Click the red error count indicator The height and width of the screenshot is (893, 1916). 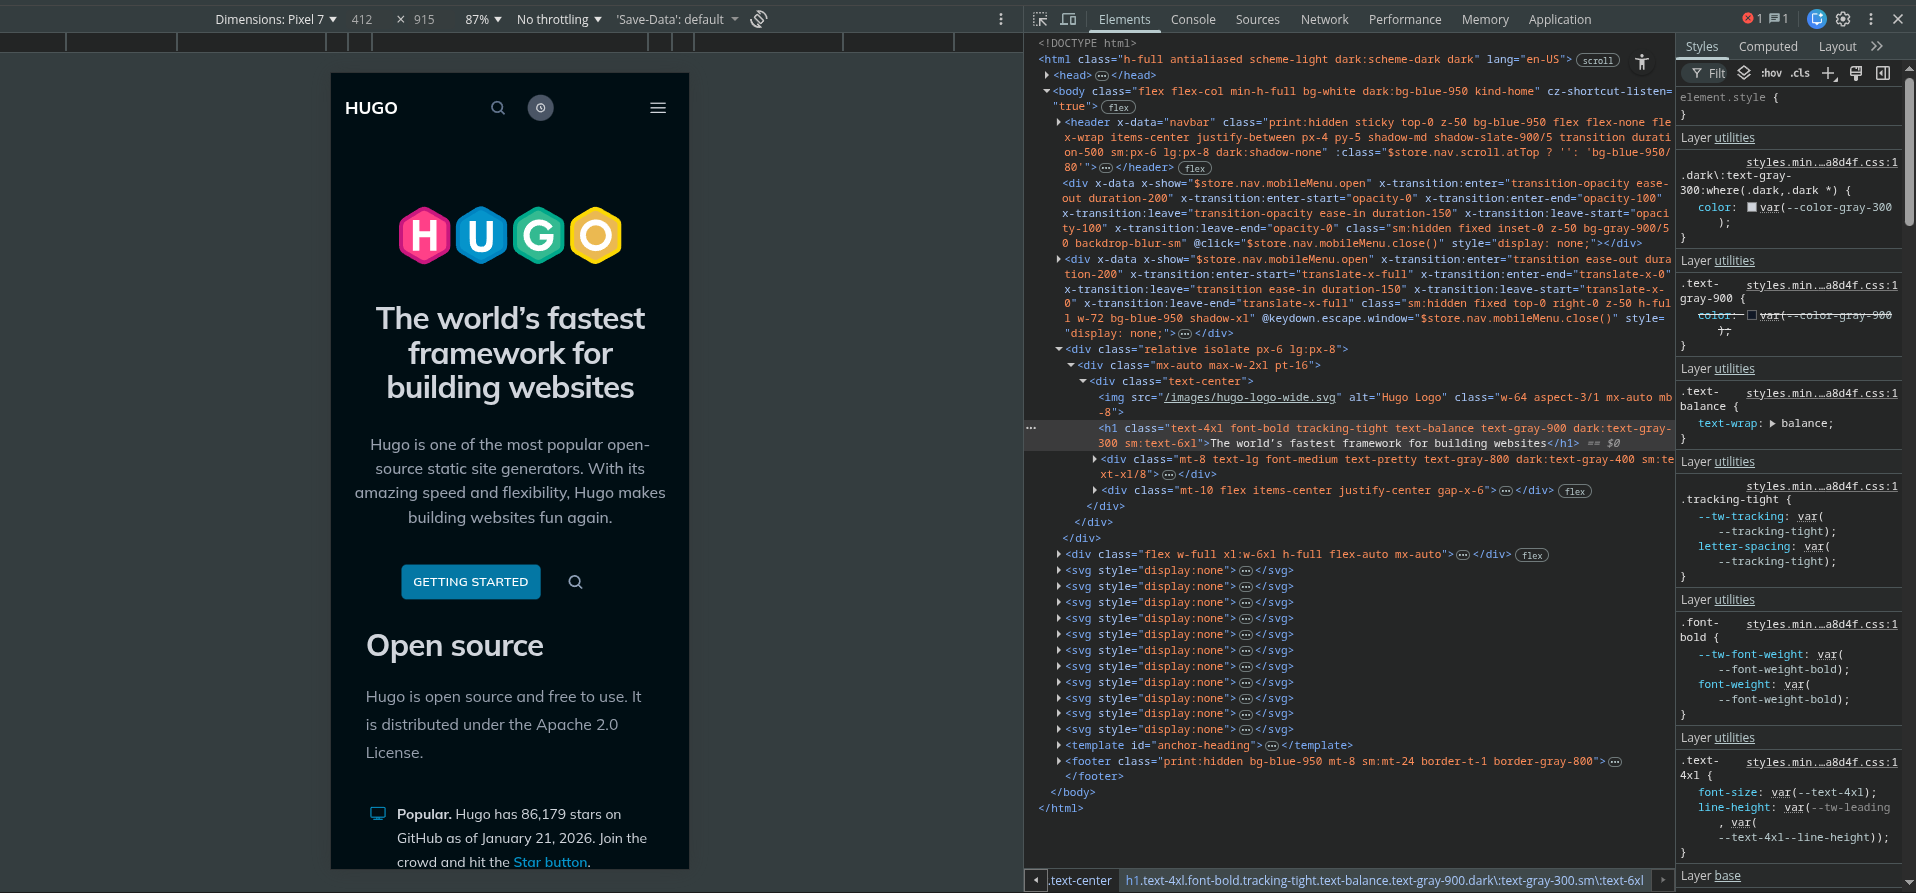pos(1752,18)
